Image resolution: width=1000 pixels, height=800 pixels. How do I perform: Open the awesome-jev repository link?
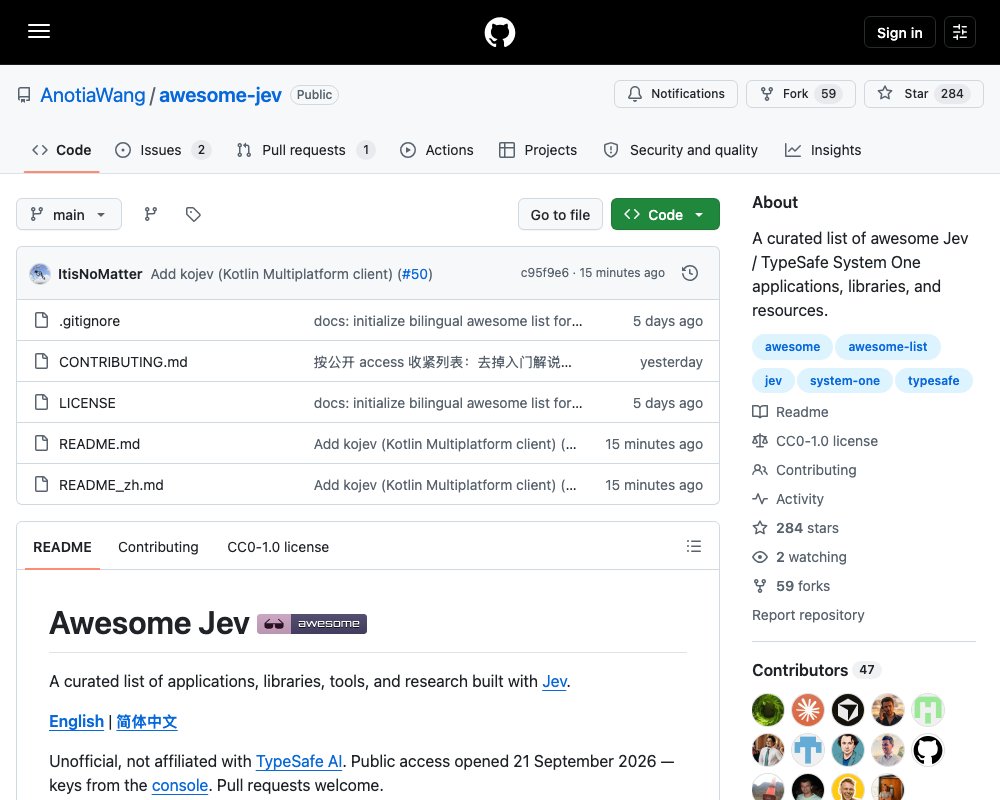[x=220, y=95]
